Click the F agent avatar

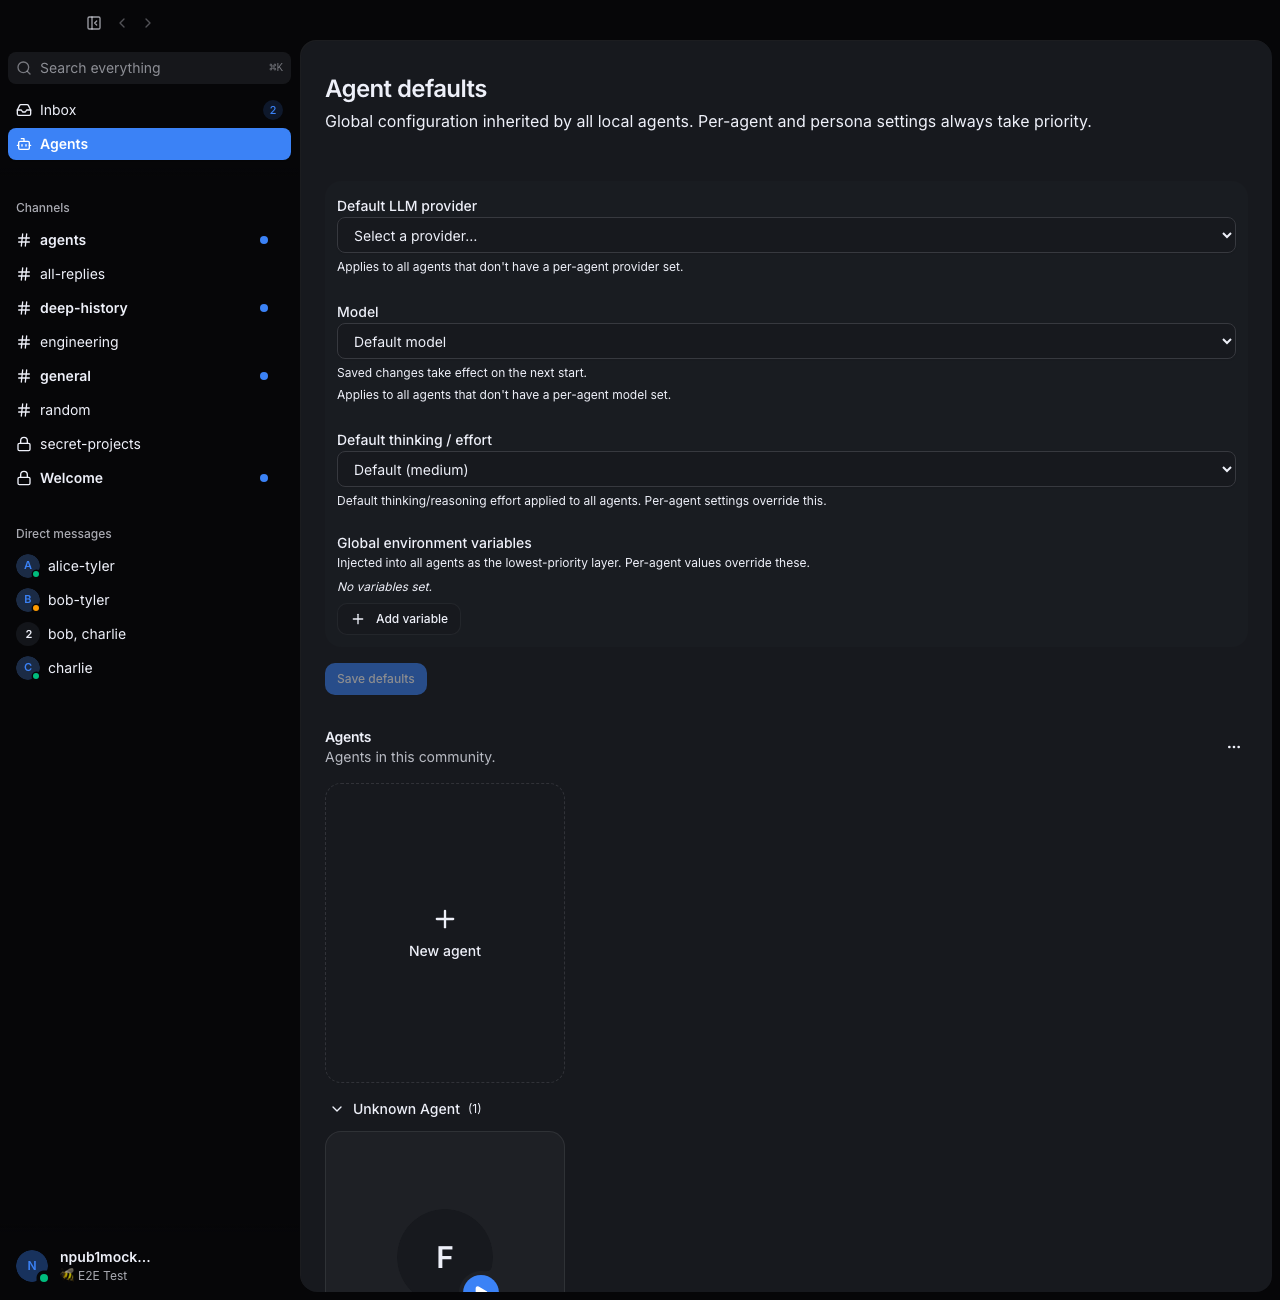pyautogui.click(x=445, y=1250)
